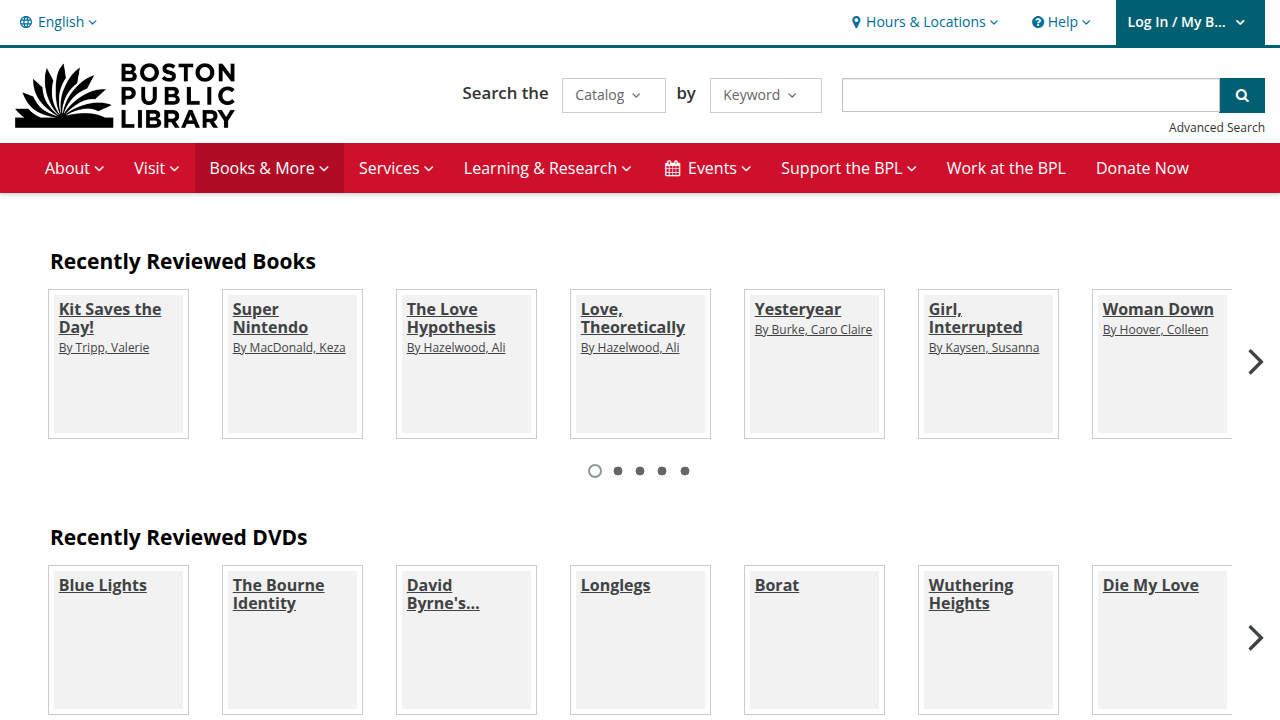Open author link Hoover, Colleen
Screen dimensions: 1280x720
(1155, 330)
